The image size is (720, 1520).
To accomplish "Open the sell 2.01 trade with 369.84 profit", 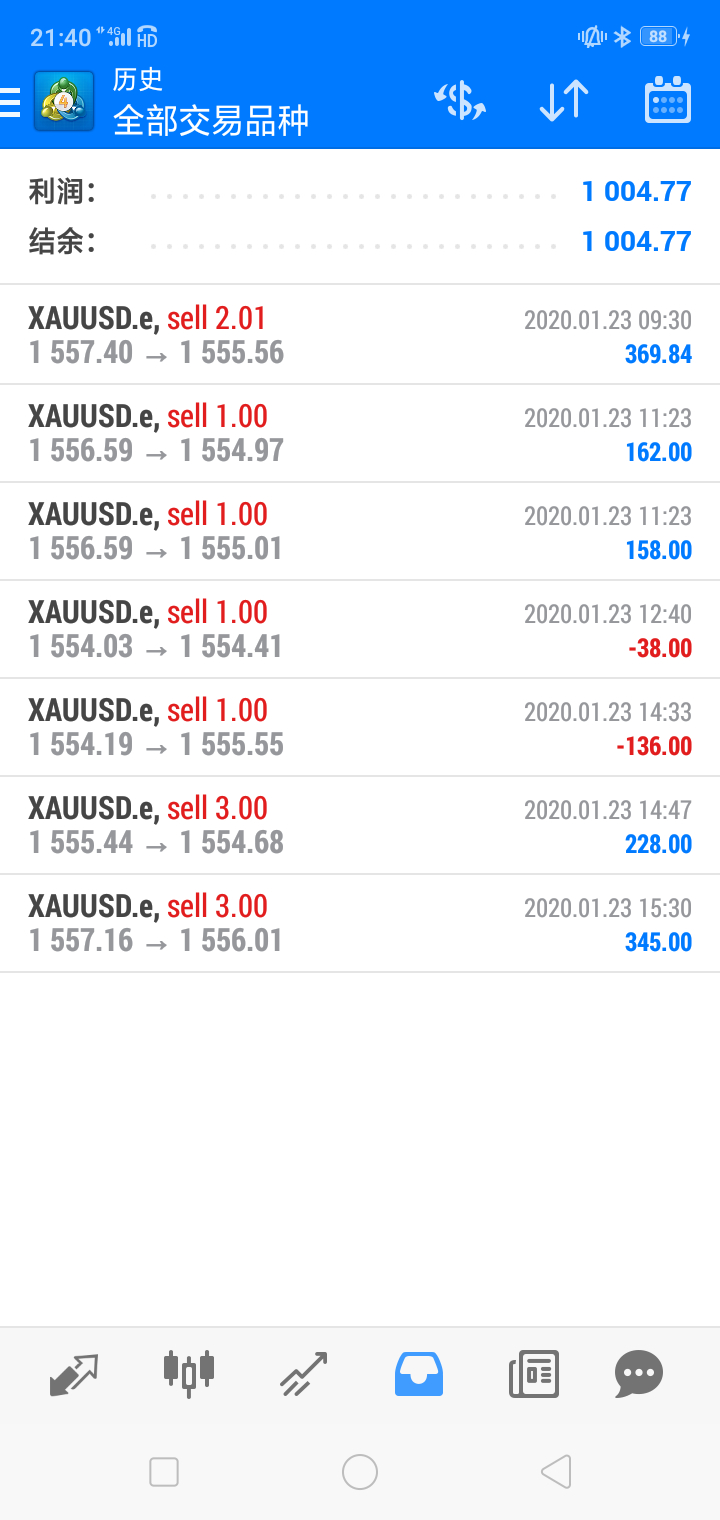I will click(x=360, y=335).
